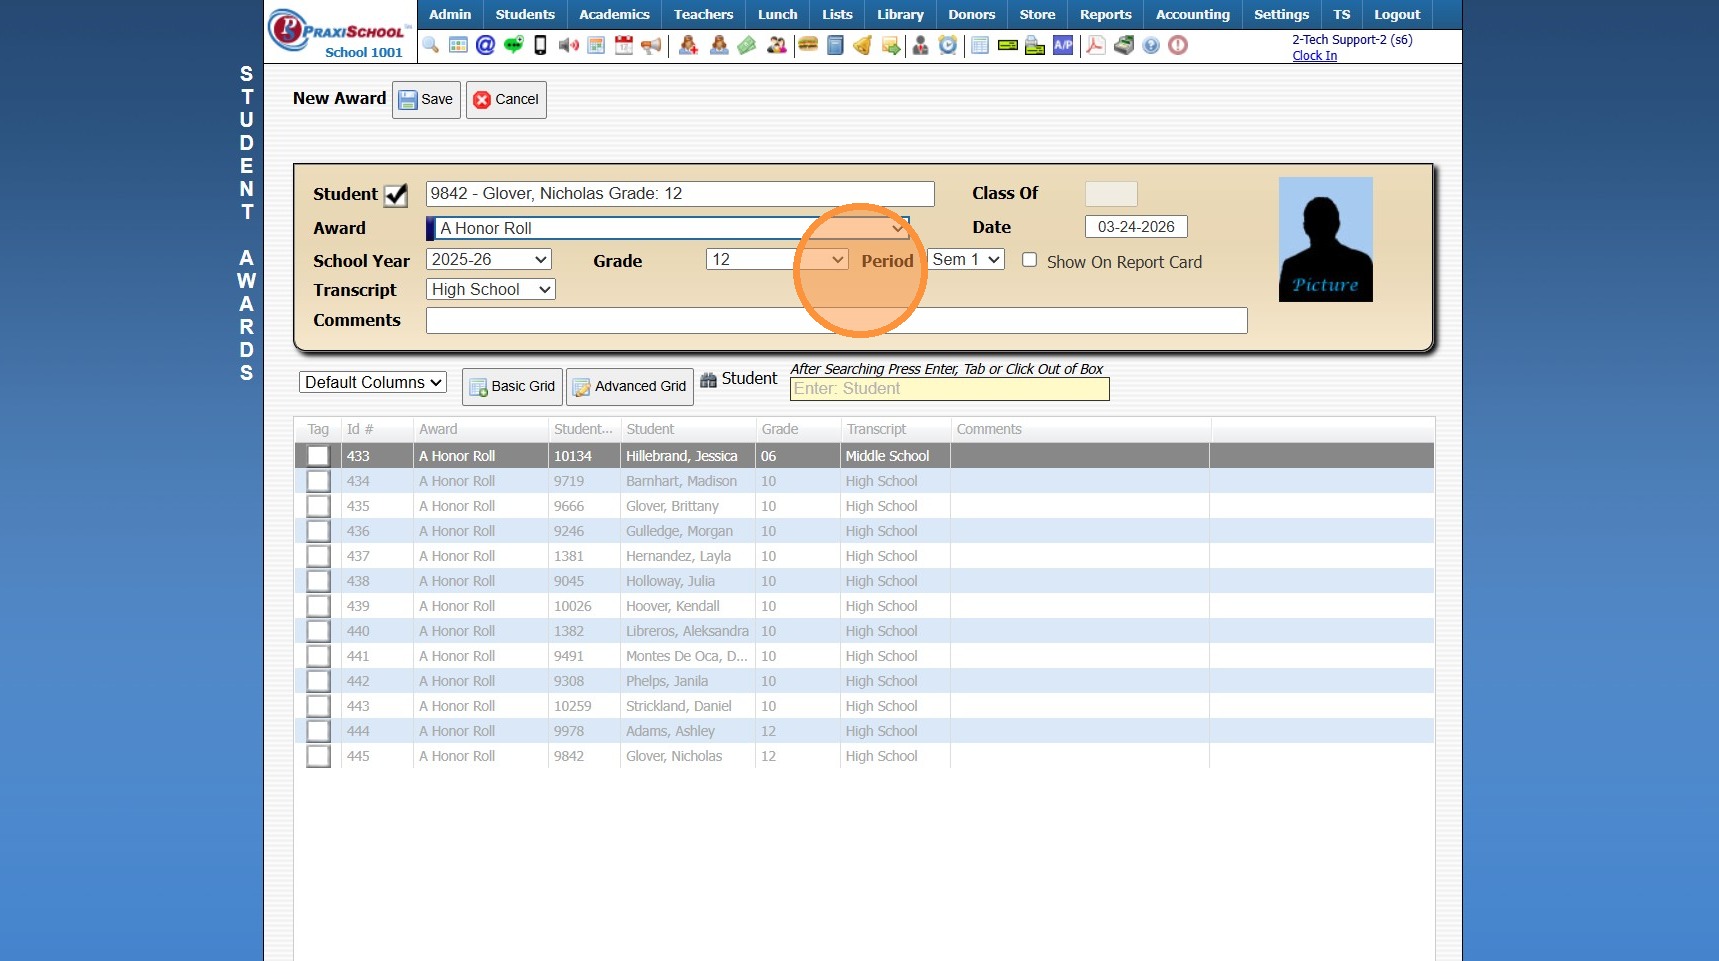Tick the tag checkbox for Barnhart, Madison

[x=318, y=481]
